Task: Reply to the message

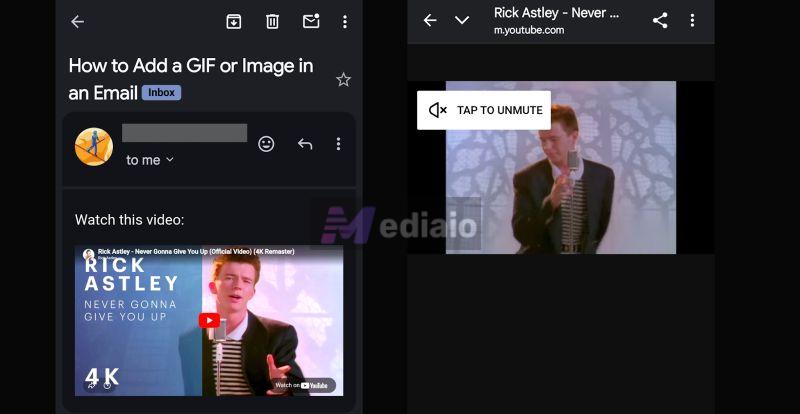Action: coord(305,144)
